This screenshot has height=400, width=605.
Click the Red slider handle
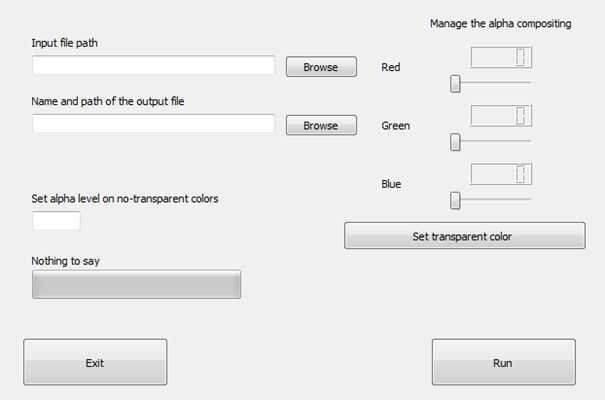tap(455, 83)
